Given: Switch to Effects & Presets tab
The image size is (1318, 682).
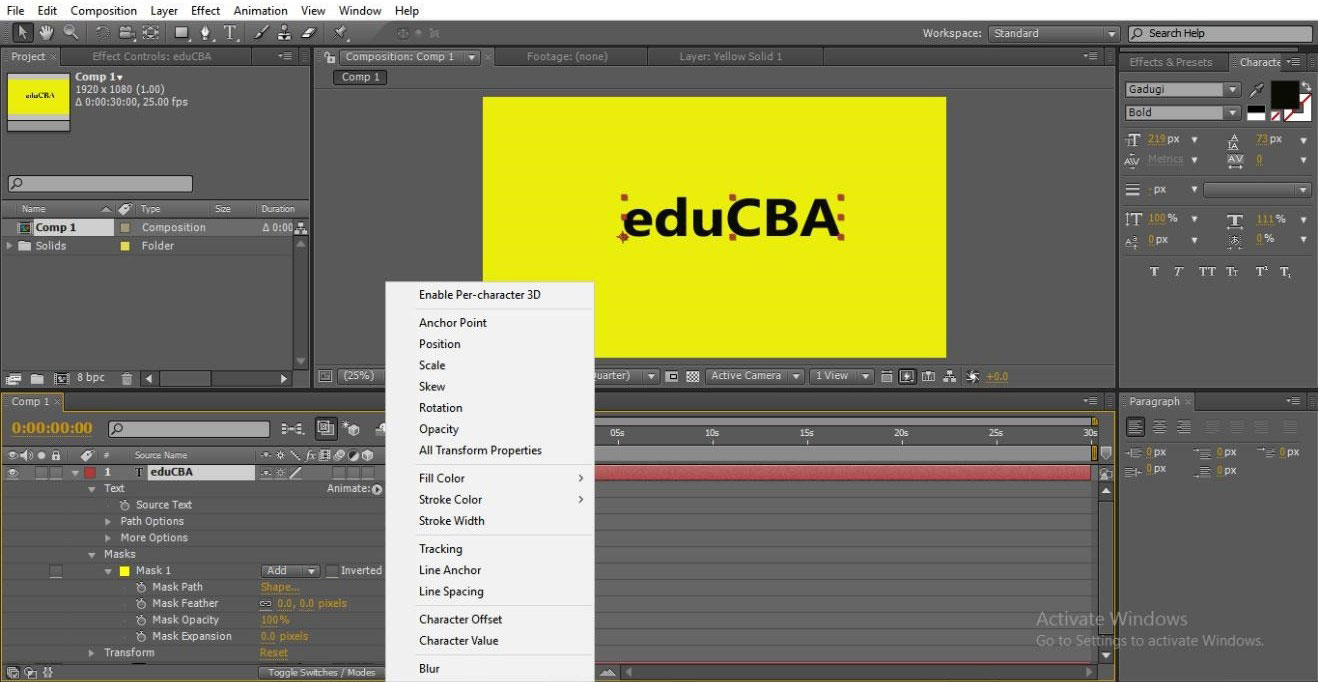Looking at the screenshot, I should 1171,62.
